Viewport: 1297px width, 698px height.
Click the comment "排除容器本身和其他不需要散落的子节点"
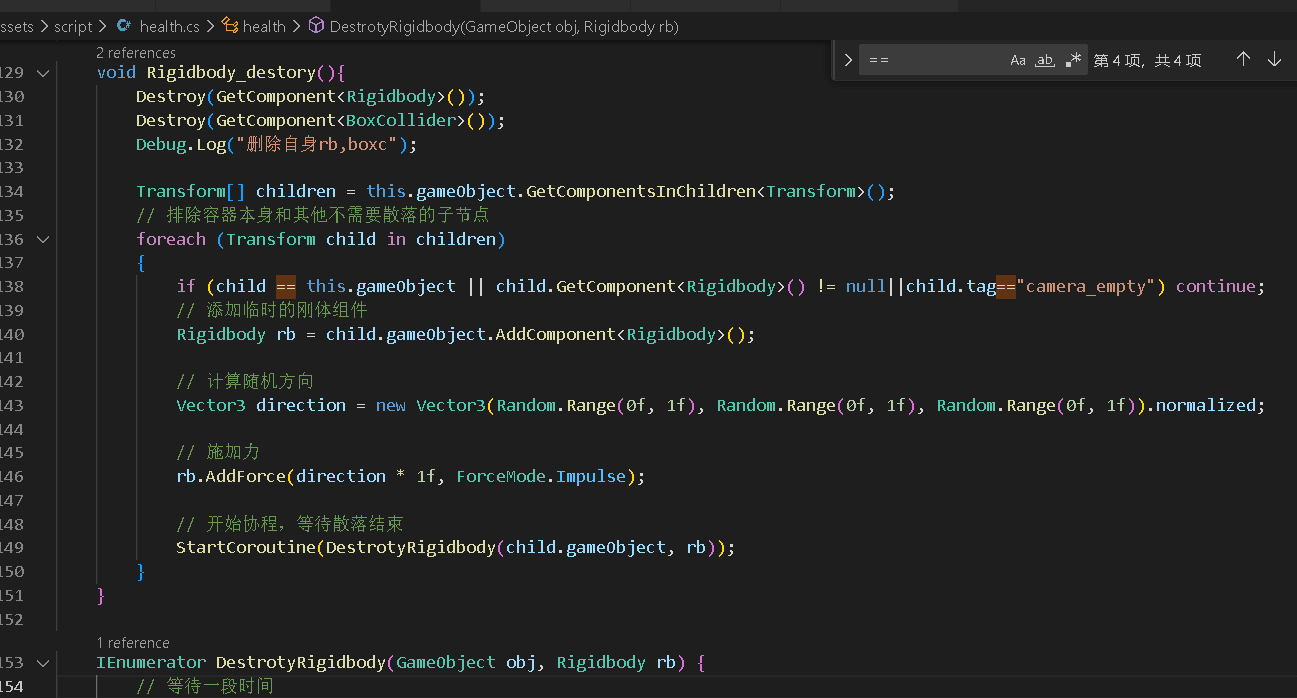312,215
